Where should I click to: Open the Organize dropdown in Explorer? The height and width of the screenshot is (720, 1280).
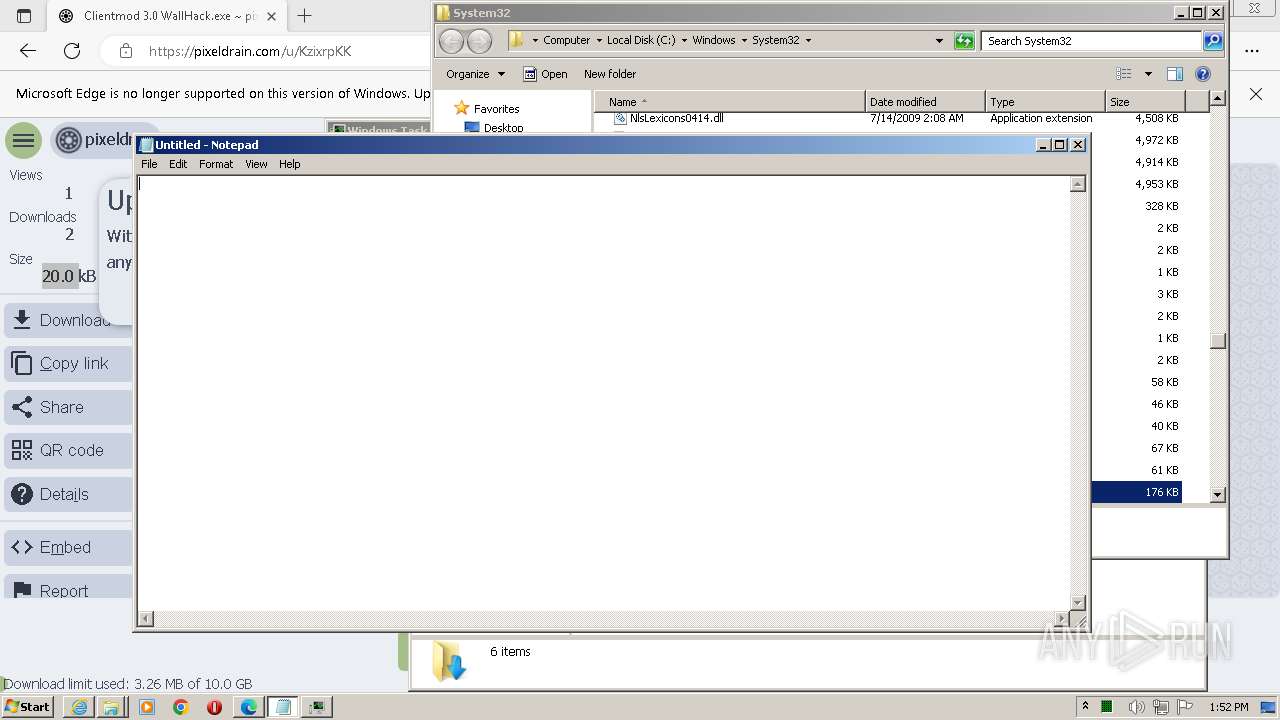click(475, 74)
